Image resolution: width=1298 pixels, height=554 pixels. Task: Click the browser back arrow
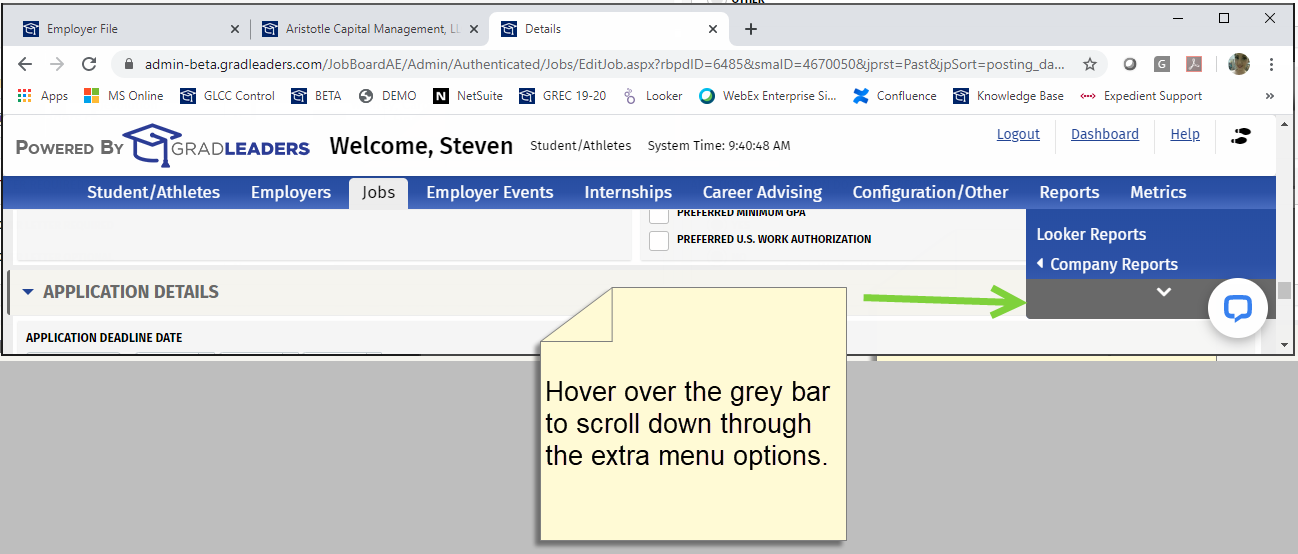[25, 64]
